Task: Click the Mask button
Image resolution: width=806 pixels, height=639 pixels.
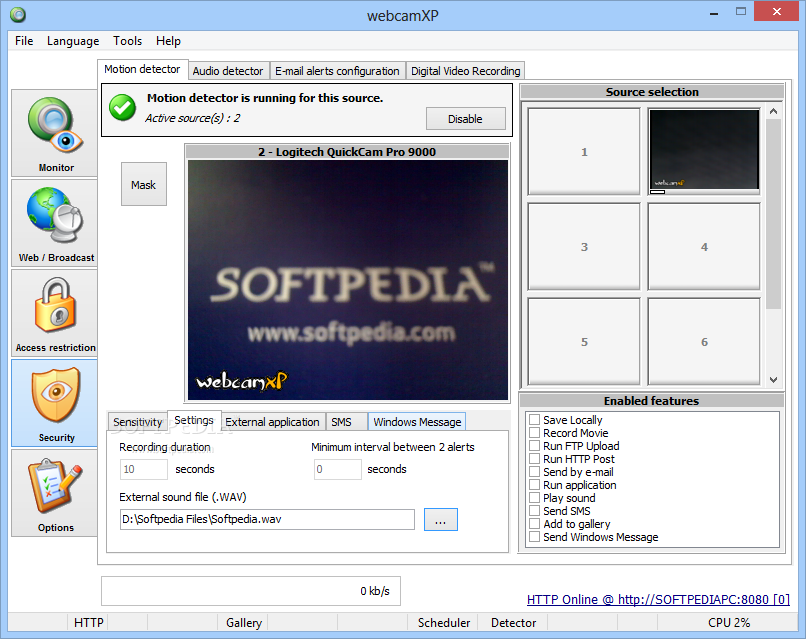Action: tap(143, 185)
